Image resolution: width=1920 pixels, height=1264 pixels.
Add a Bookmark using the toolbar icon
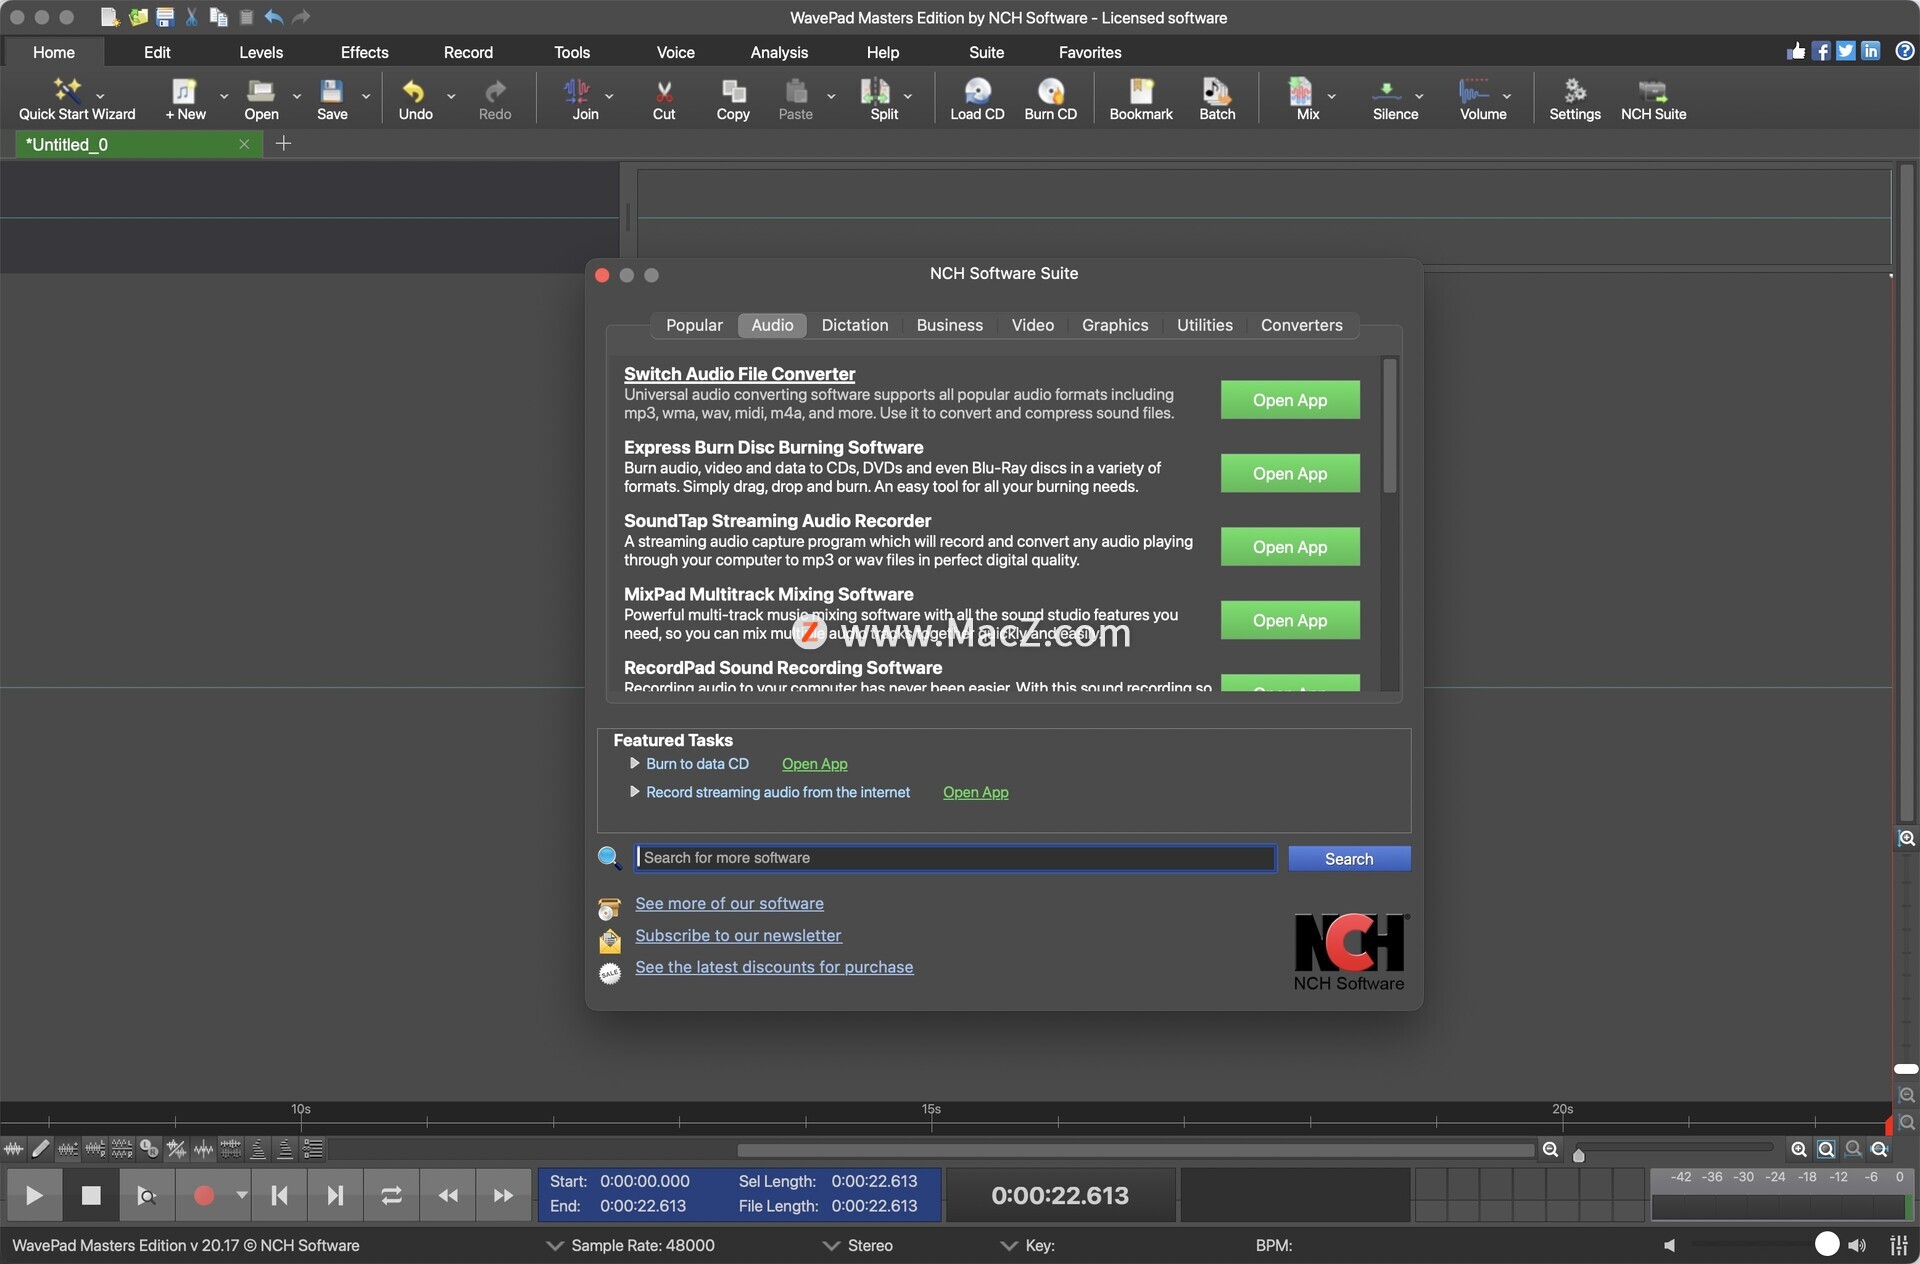click(1141, 99)
